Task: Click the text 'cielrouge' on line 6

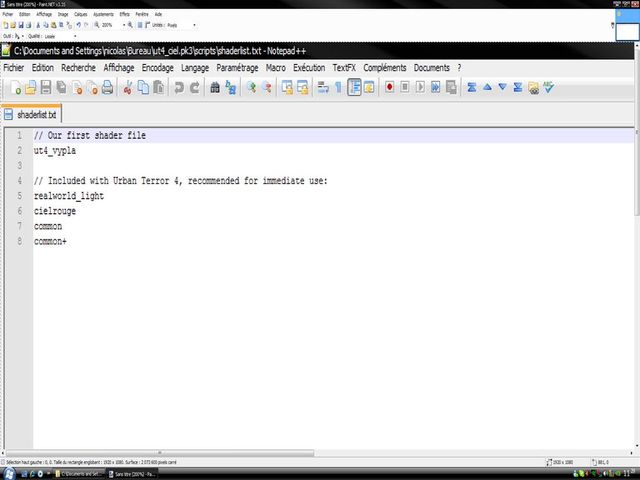Action: 55,211
